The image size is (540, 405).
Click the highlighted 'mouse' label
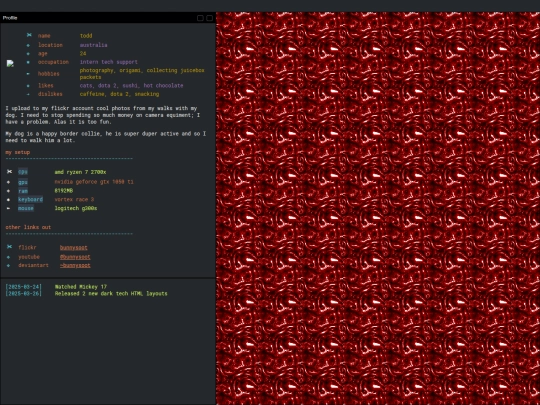pyautogui.click(x=26, y=208)
